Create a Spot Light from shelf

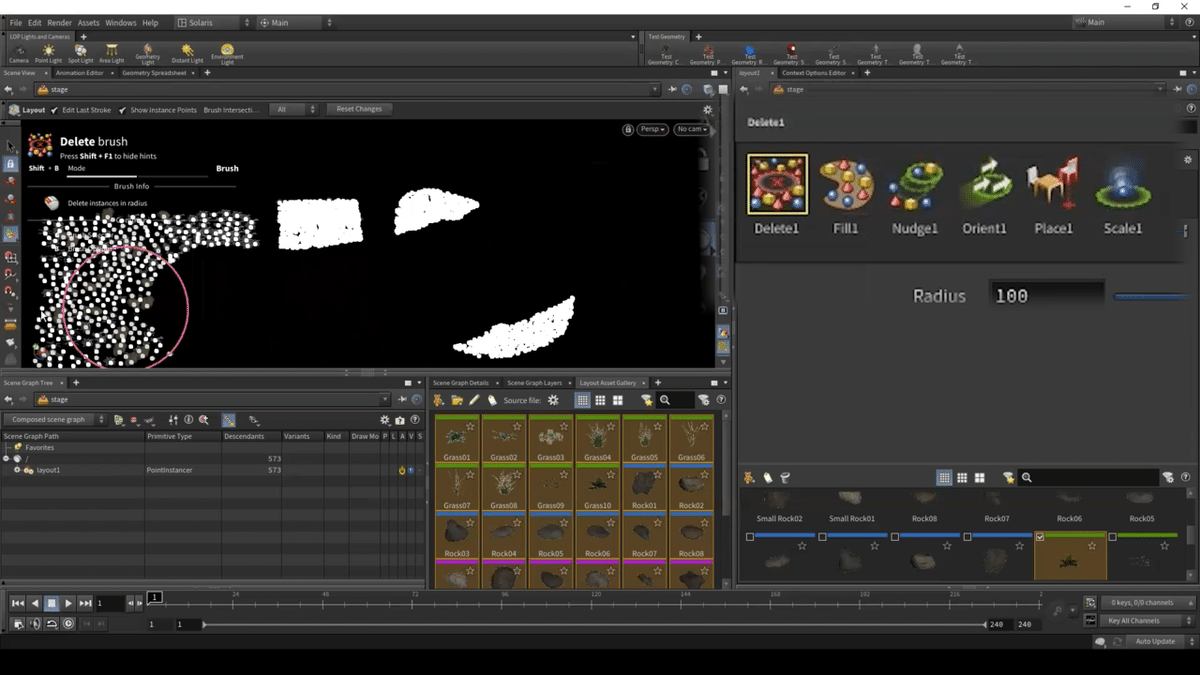coord(80,54)
